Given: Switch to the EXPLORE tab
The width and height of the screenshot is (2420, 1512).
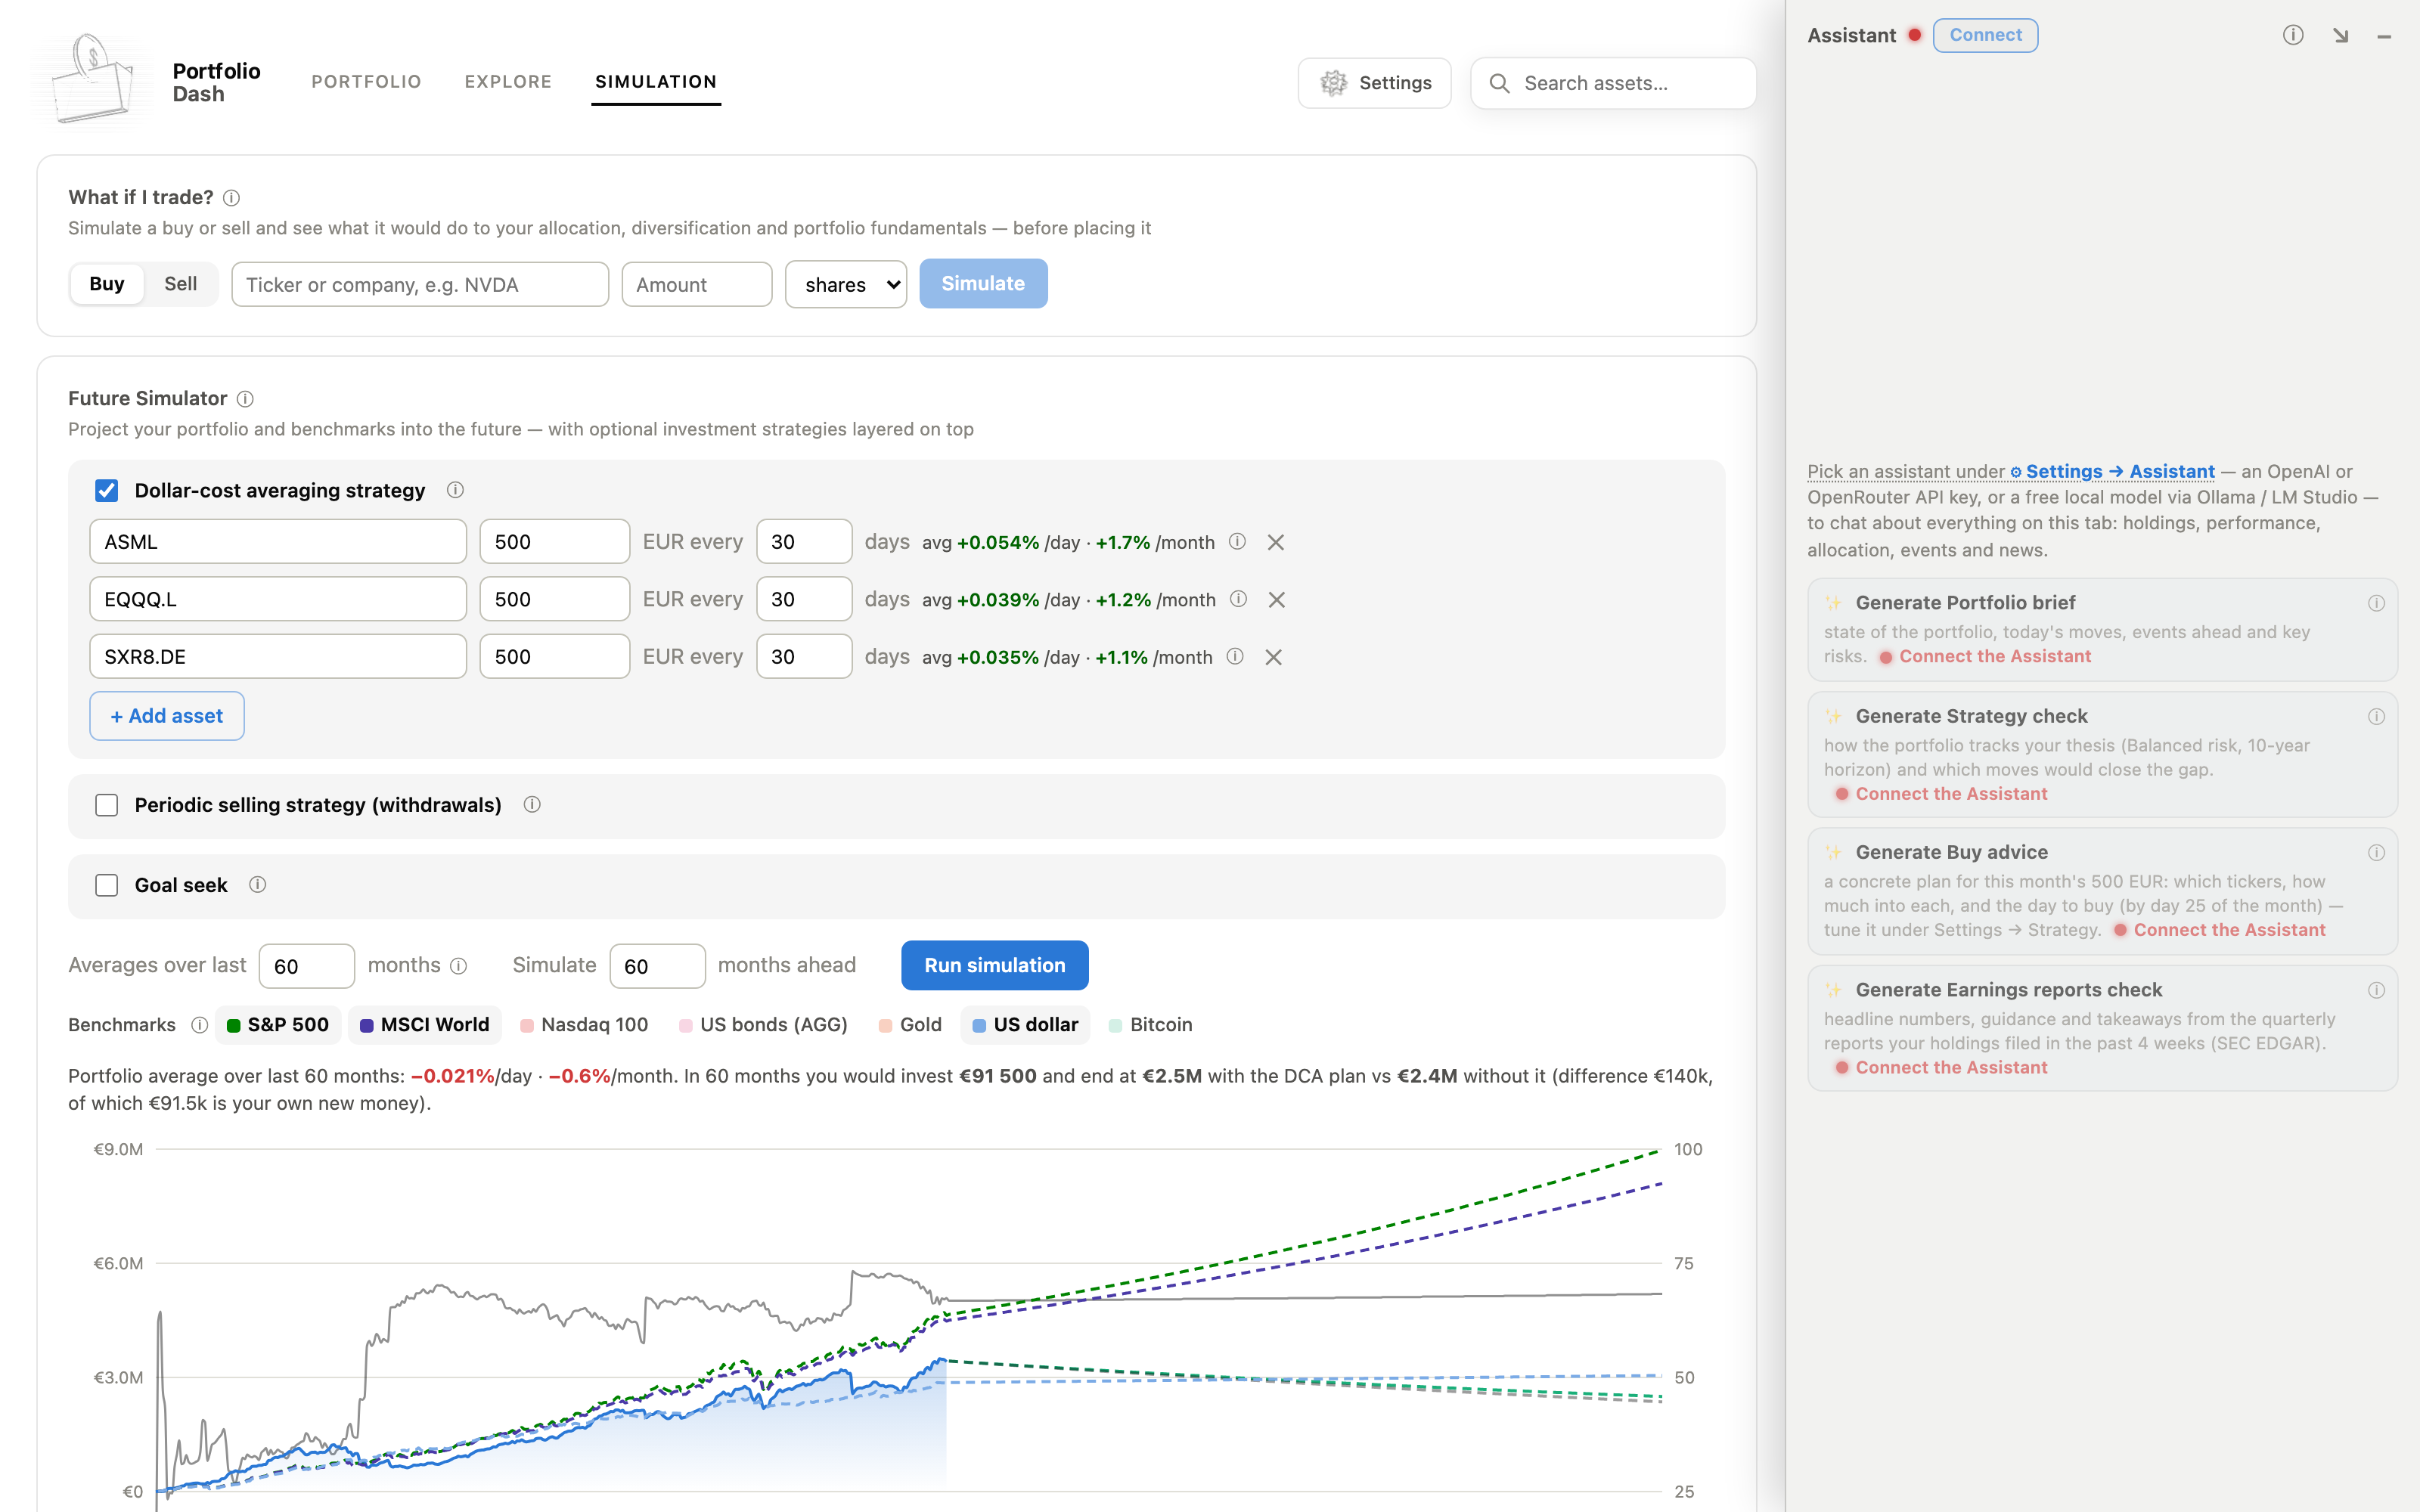Looking at the screenshot, I should point(508,82).
